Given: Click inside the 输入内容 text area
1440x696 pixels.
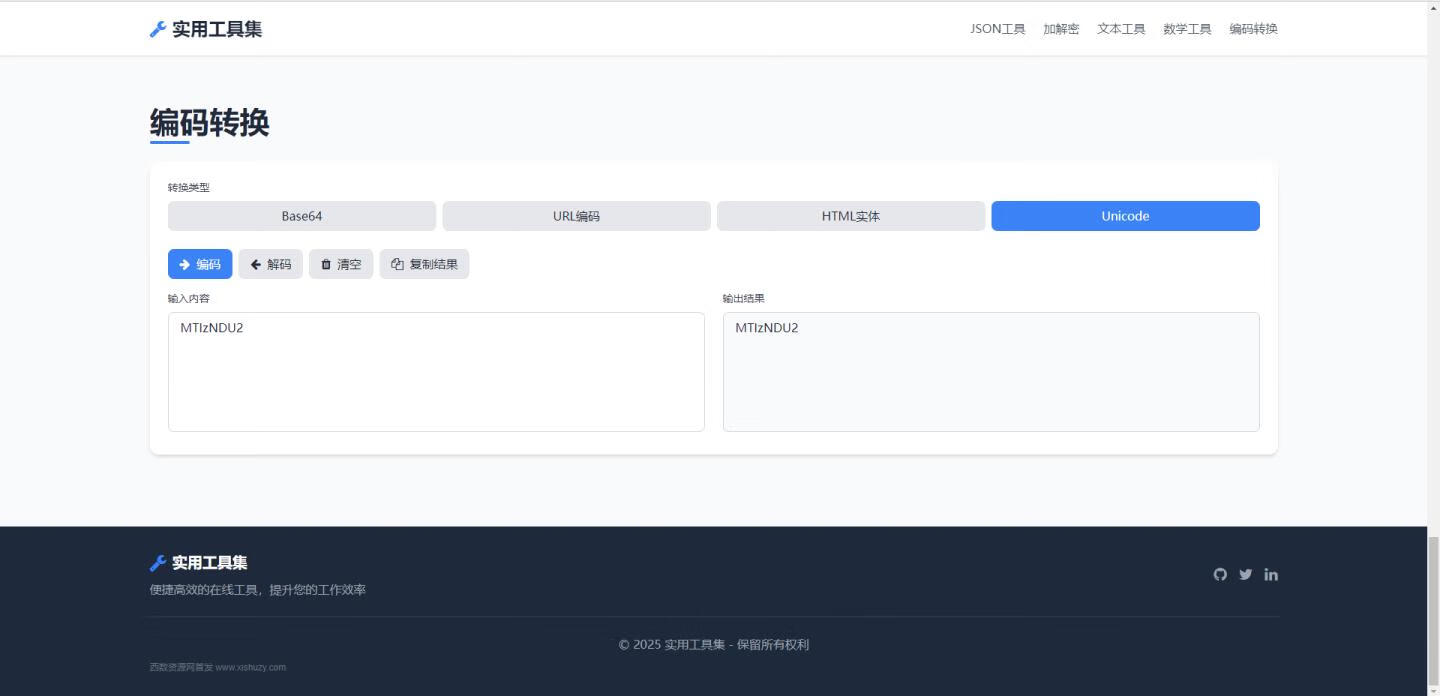Looking at the screenshot, I should pyautogui.click(x=436, y=370).
